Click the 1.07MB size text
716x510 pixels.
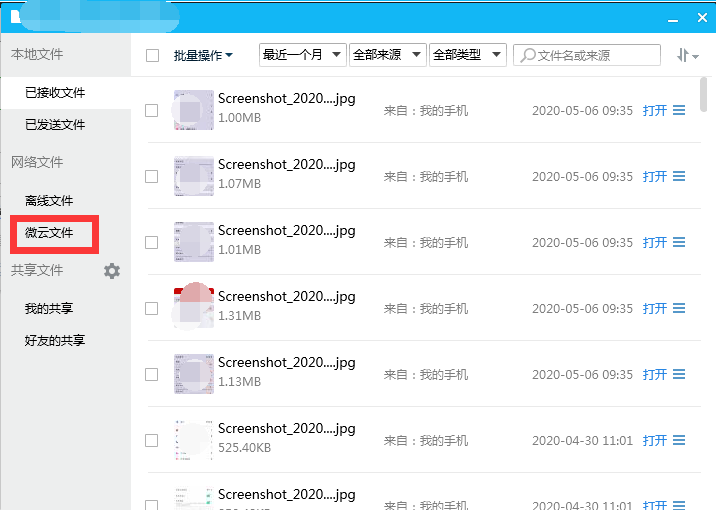pos(239,184)
